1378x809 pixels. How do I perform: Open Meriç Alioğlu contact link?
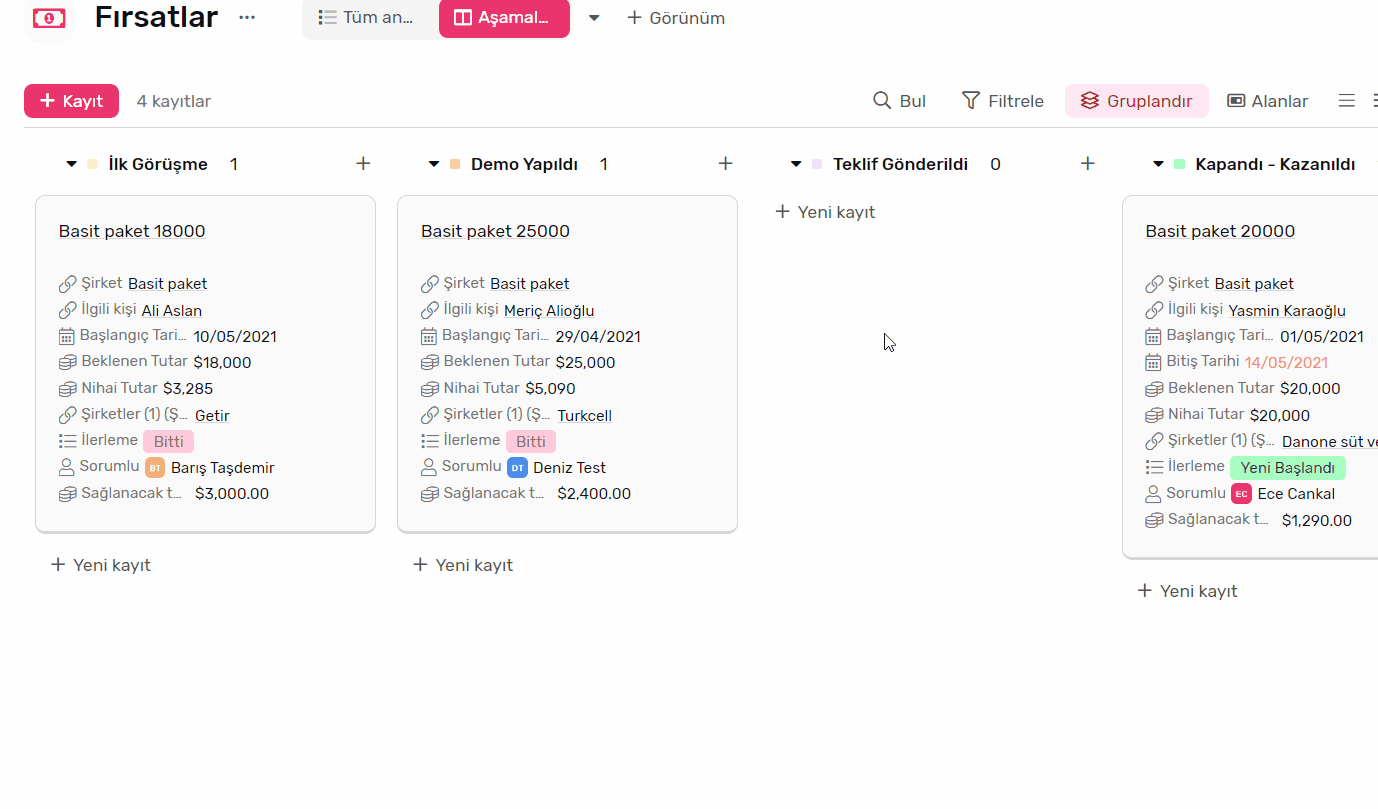click(549, 311)
